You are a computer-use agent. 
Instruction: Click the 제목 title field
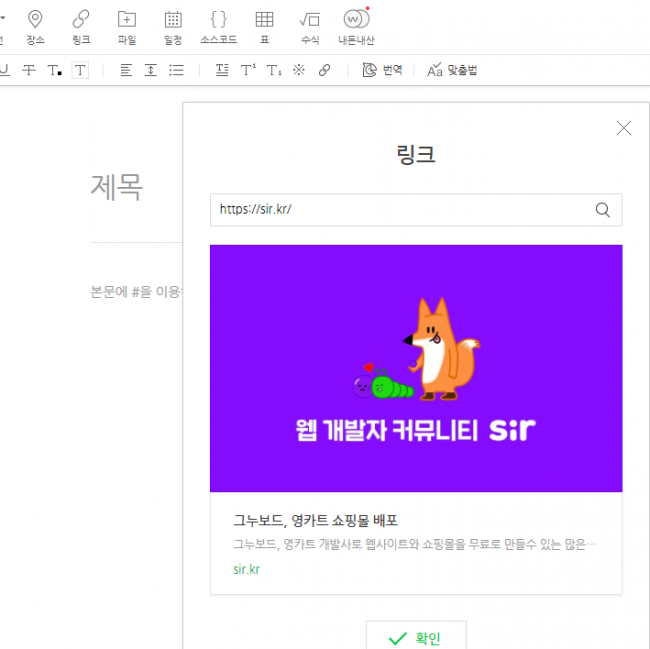click(116, 187)
